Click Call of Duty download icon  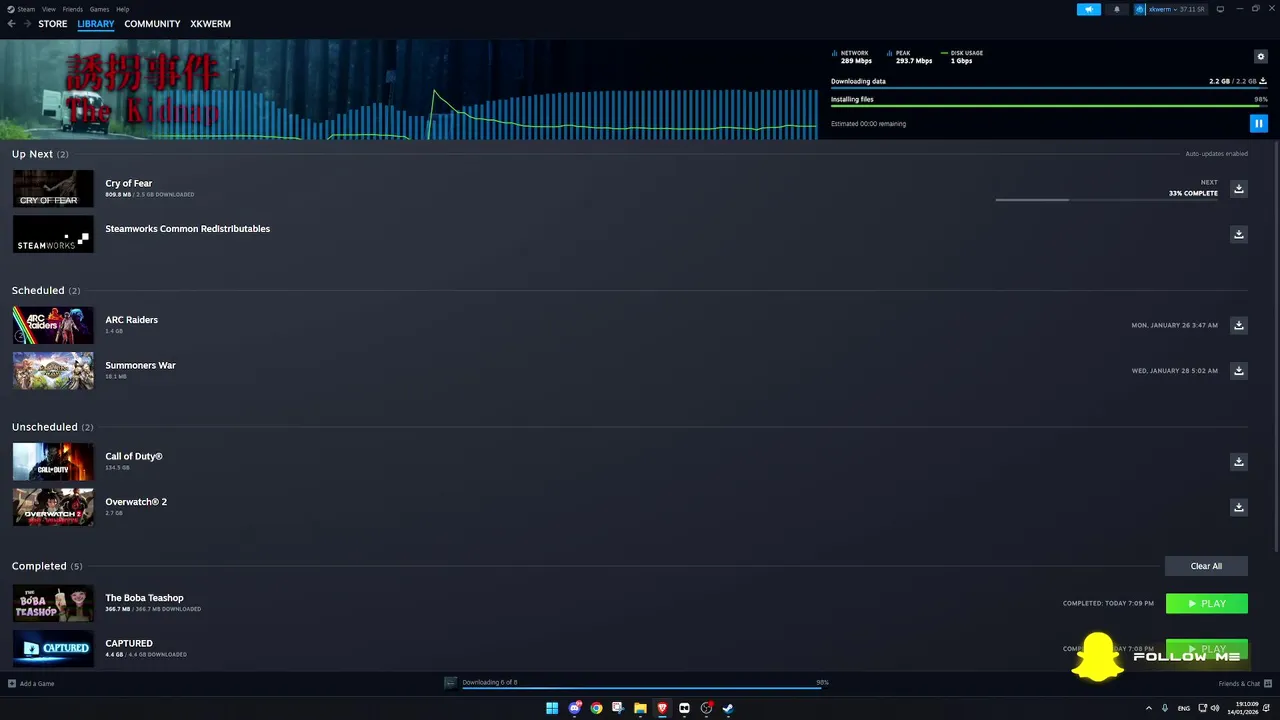point(1239,462)
